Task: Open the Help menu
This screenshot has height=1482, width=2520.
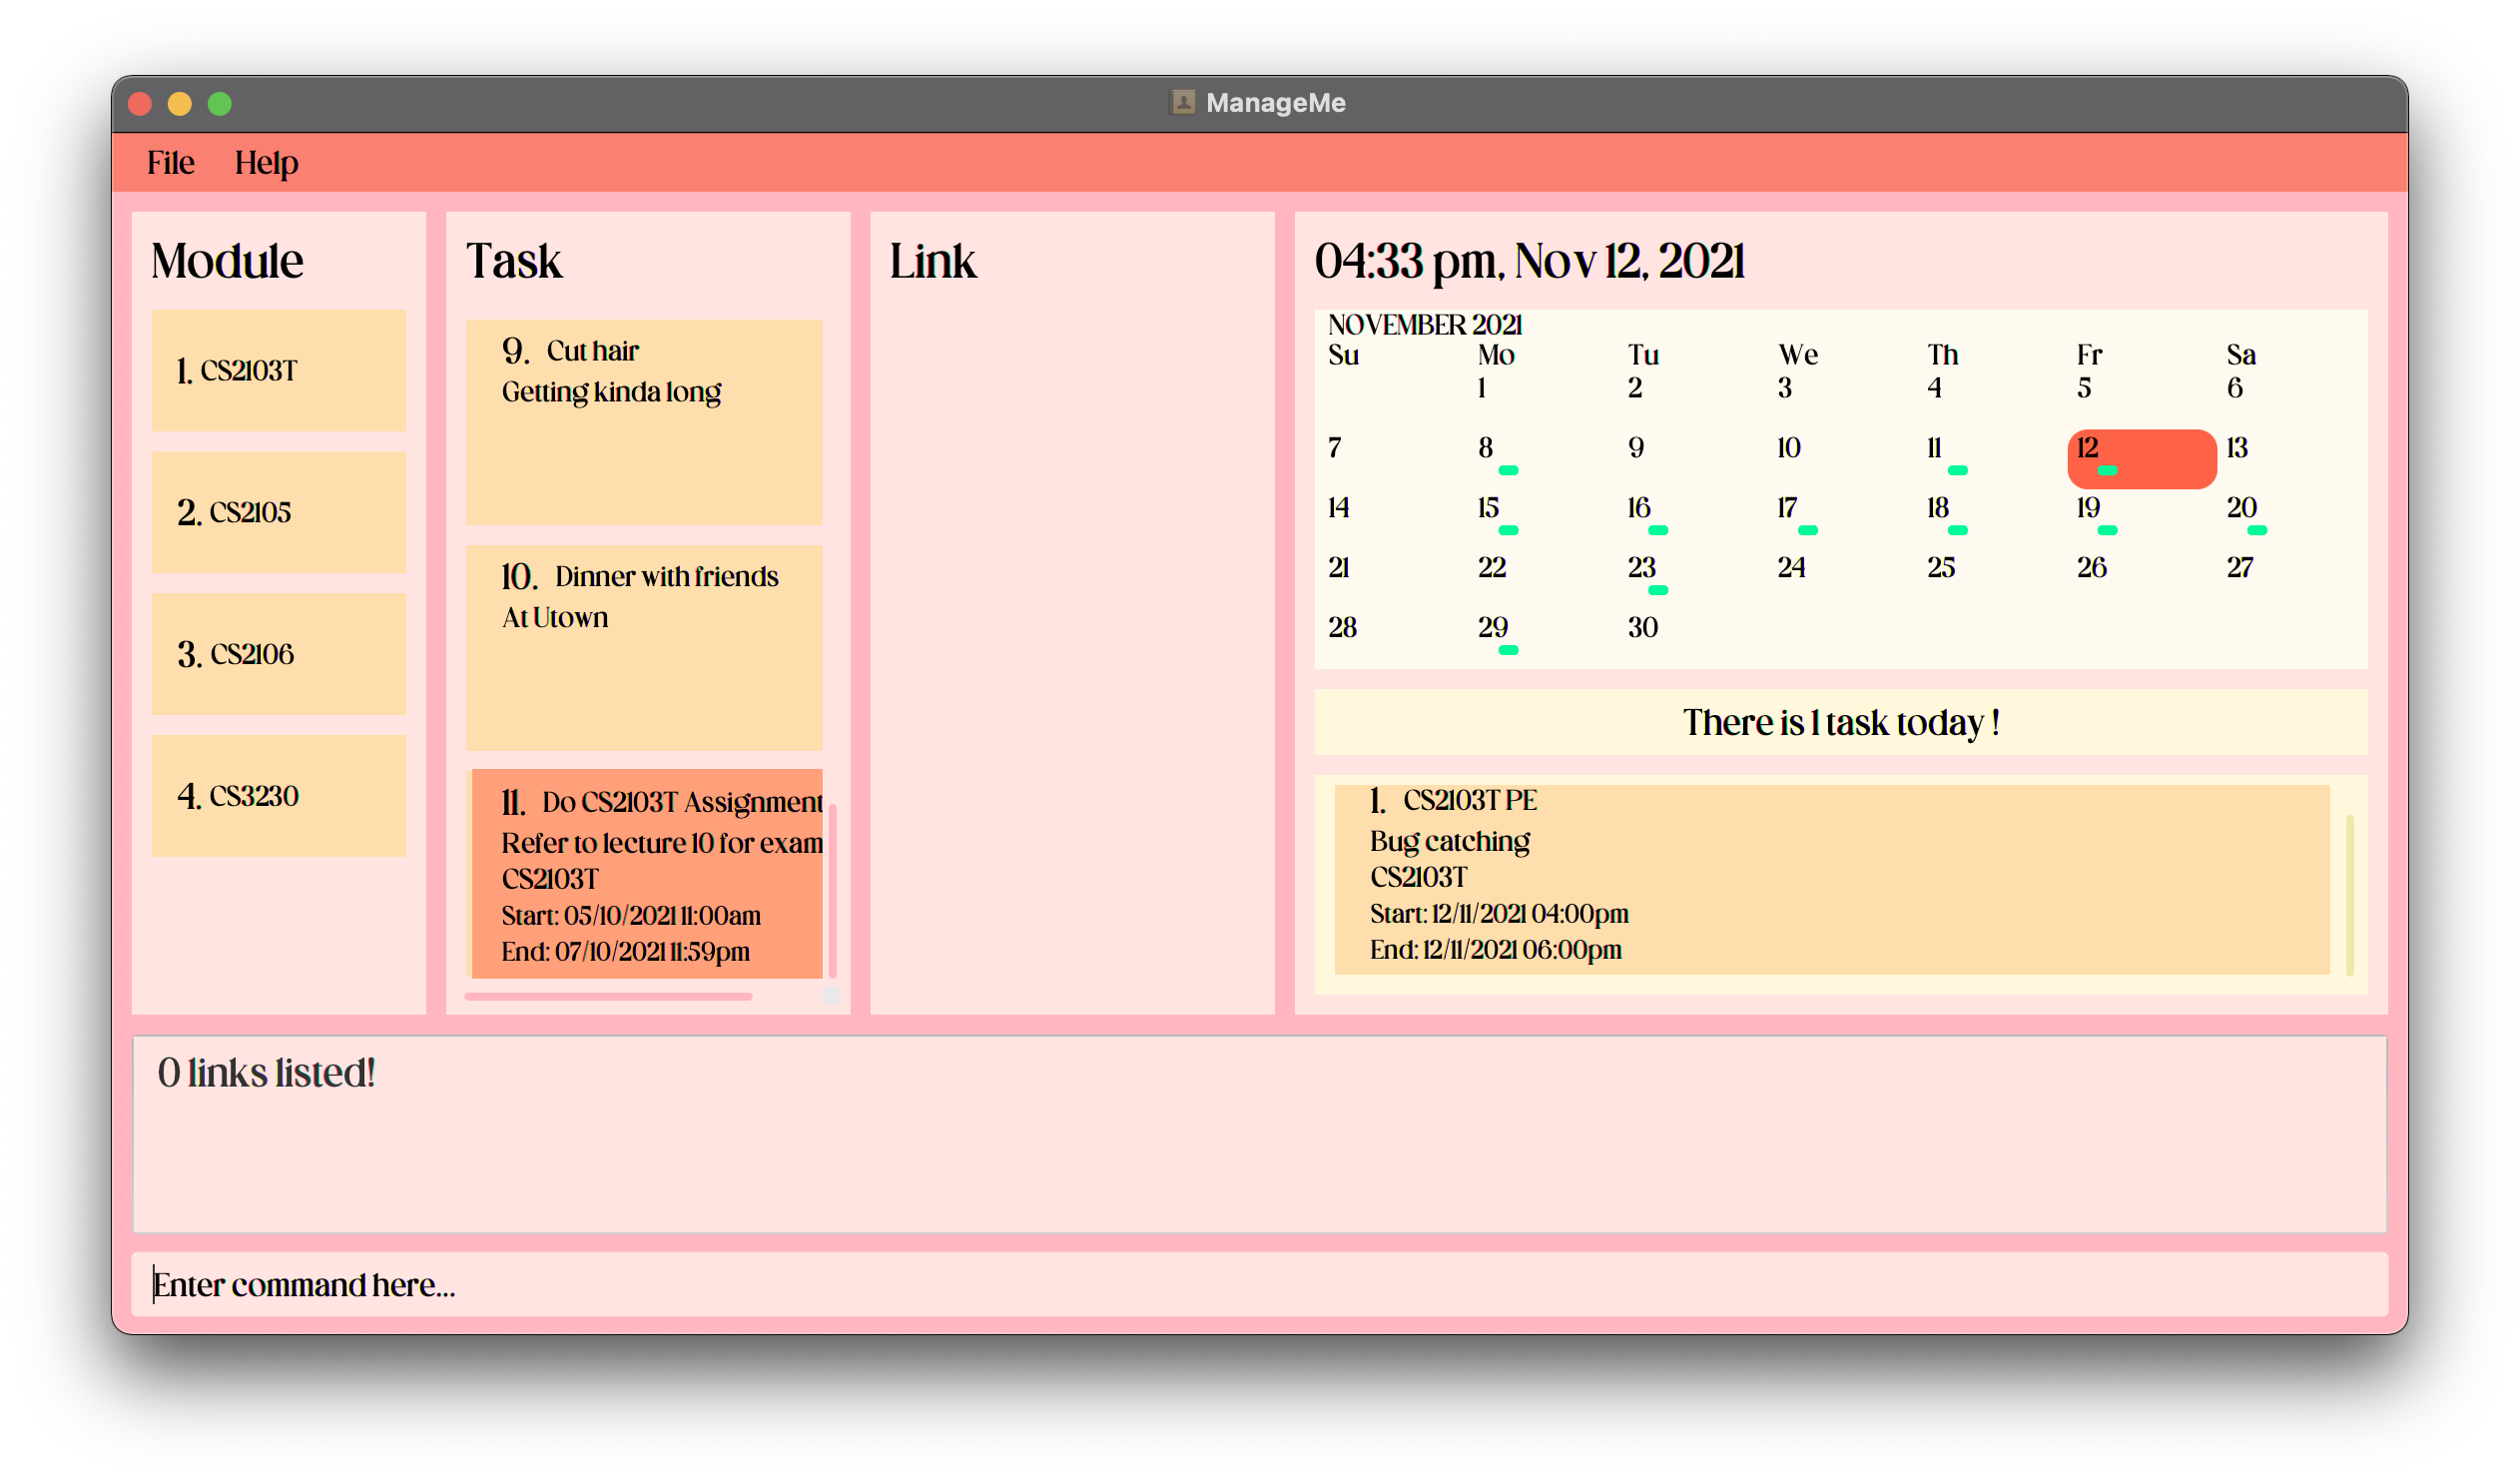Action: [266, 162]
